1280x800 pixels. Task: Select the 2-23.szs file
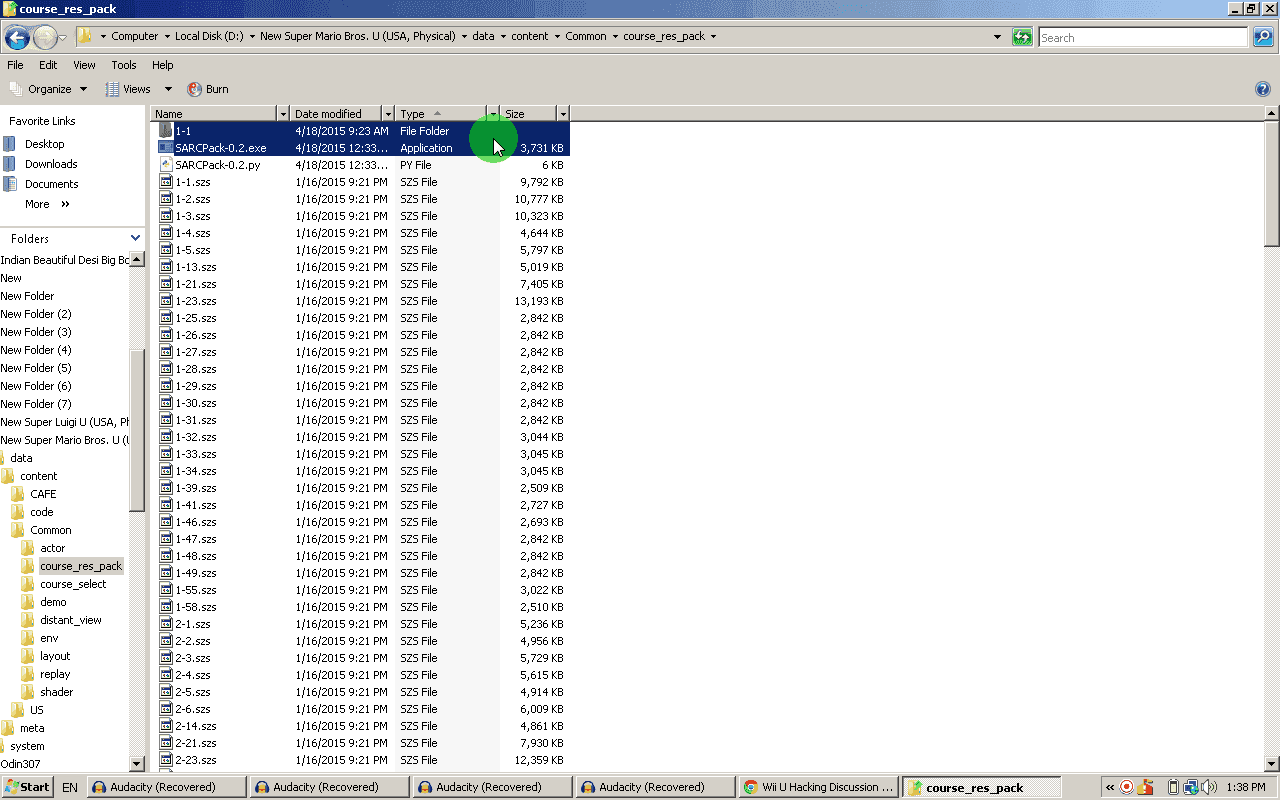pos(196,760)
